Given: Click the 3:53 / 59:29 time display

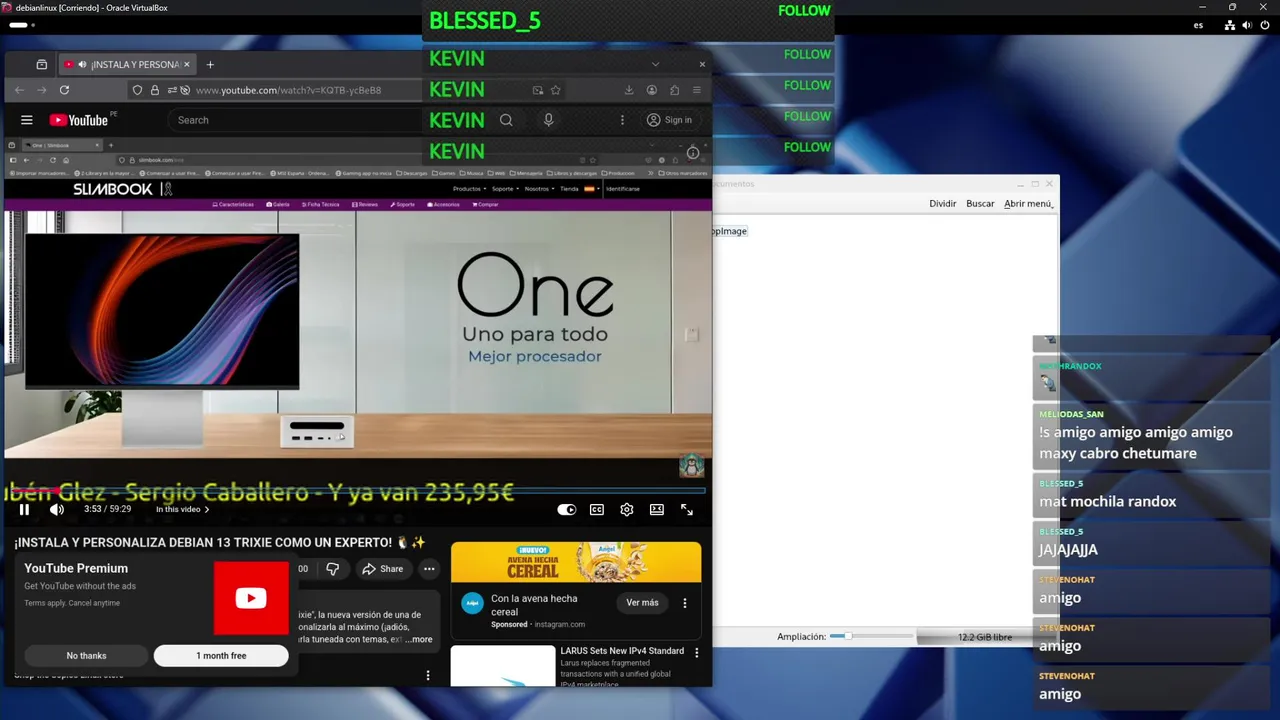Looking at the screenshot, I should 107,509.
